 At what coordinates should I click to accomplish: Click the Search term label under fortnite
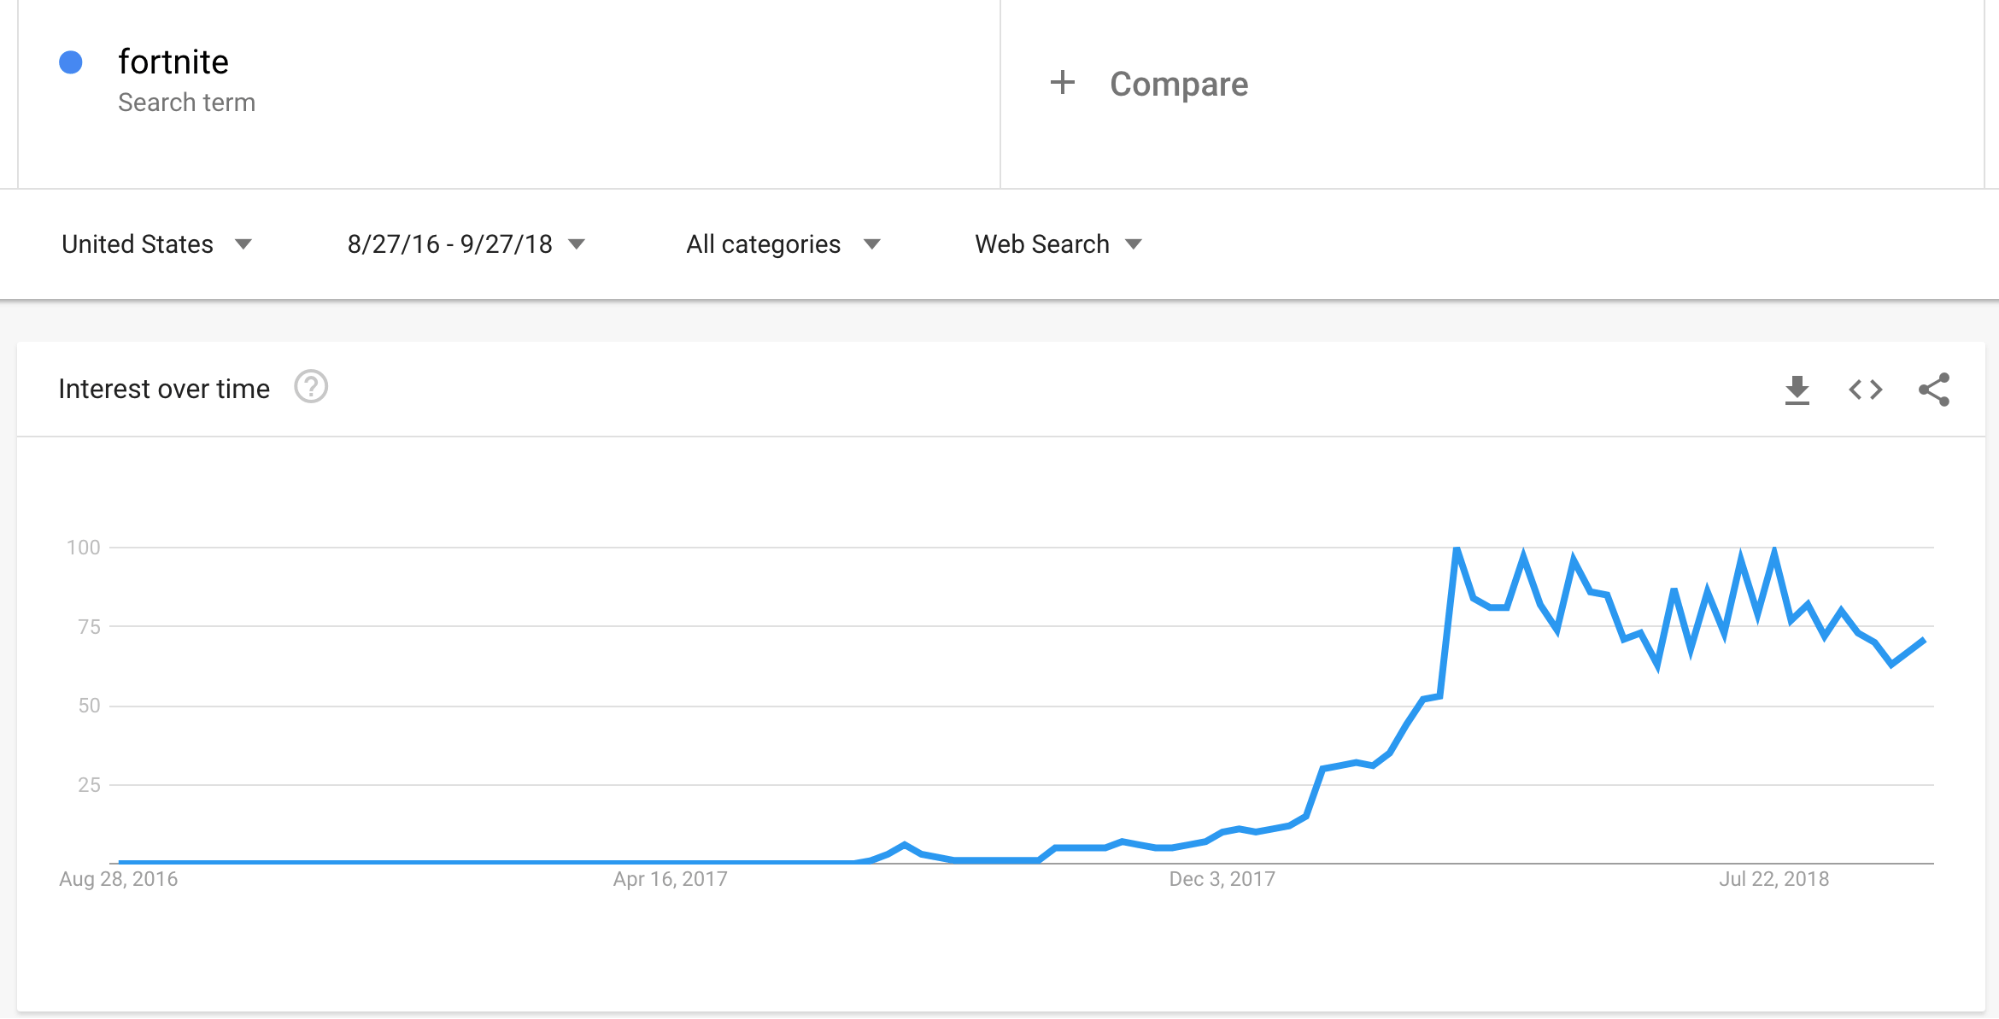187,101
